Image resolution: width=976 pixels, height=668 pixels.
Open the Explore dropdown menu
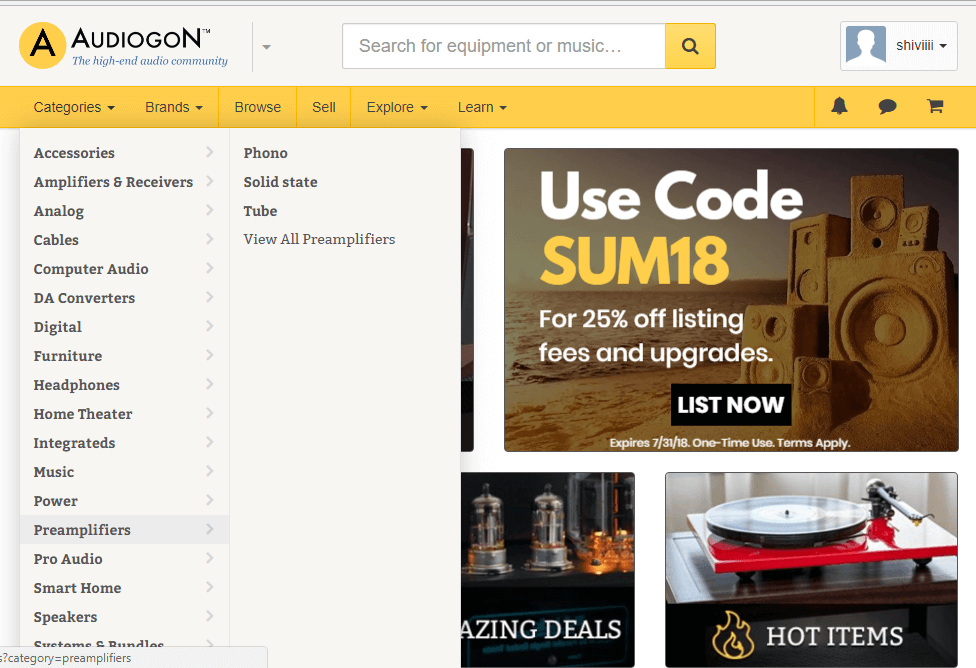pos(396,107)
